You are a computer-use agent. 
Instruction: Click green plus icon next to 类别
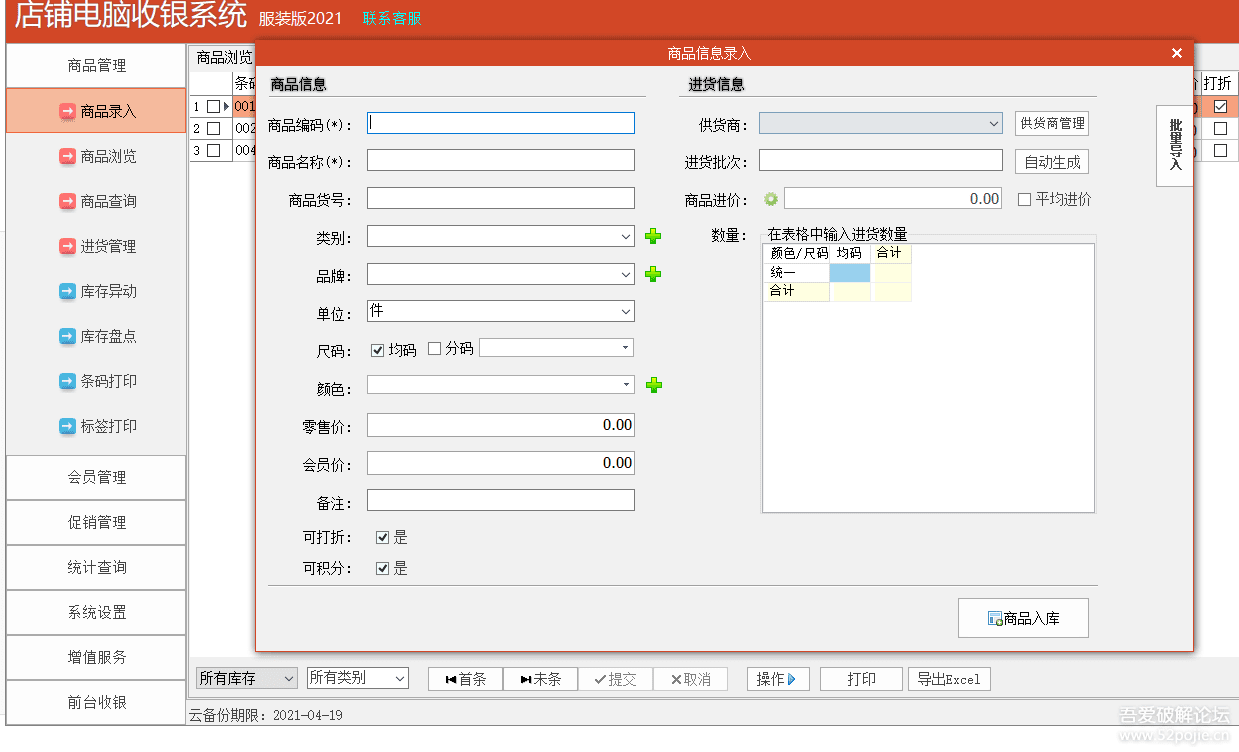pos(653,236)
